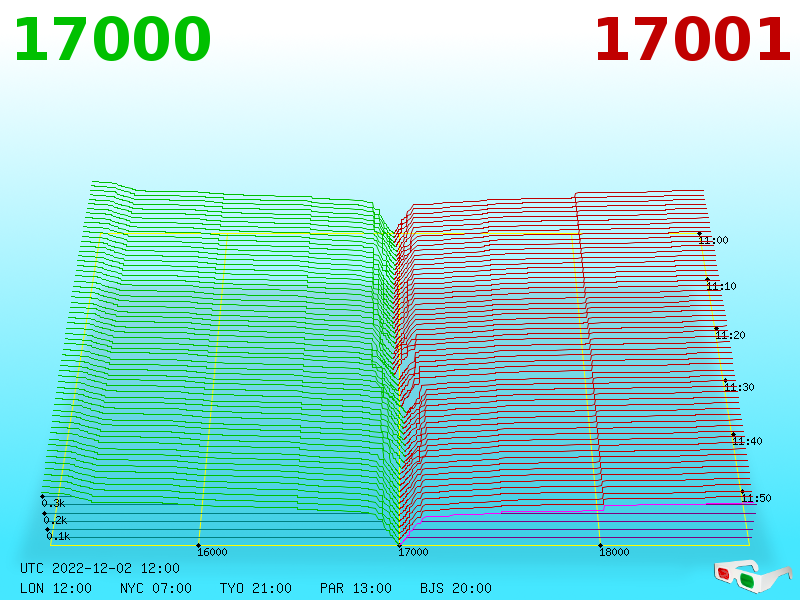Select the 18000 price axis label

(614, 552)
